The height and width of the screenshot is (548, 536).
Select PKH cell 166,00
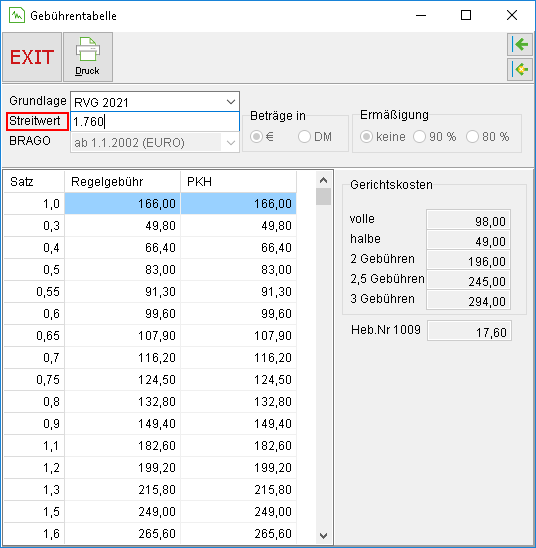[x=239, y=203]
